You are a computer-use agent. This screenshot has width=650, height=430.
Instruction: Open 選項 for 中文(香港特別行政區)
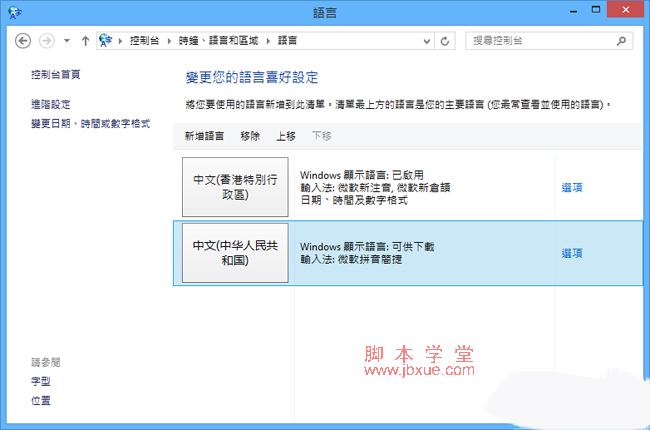click(x=572, y=188)
